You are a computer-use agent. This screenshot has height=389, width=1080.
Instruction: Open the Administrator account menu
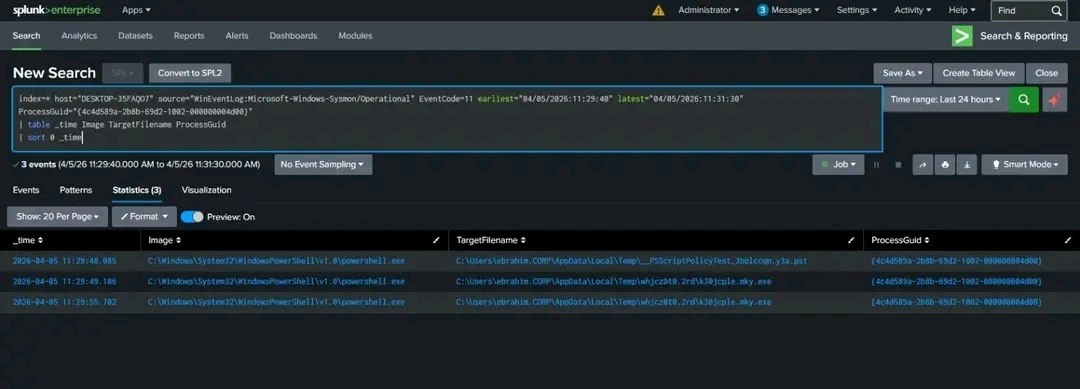coord(708,10)
